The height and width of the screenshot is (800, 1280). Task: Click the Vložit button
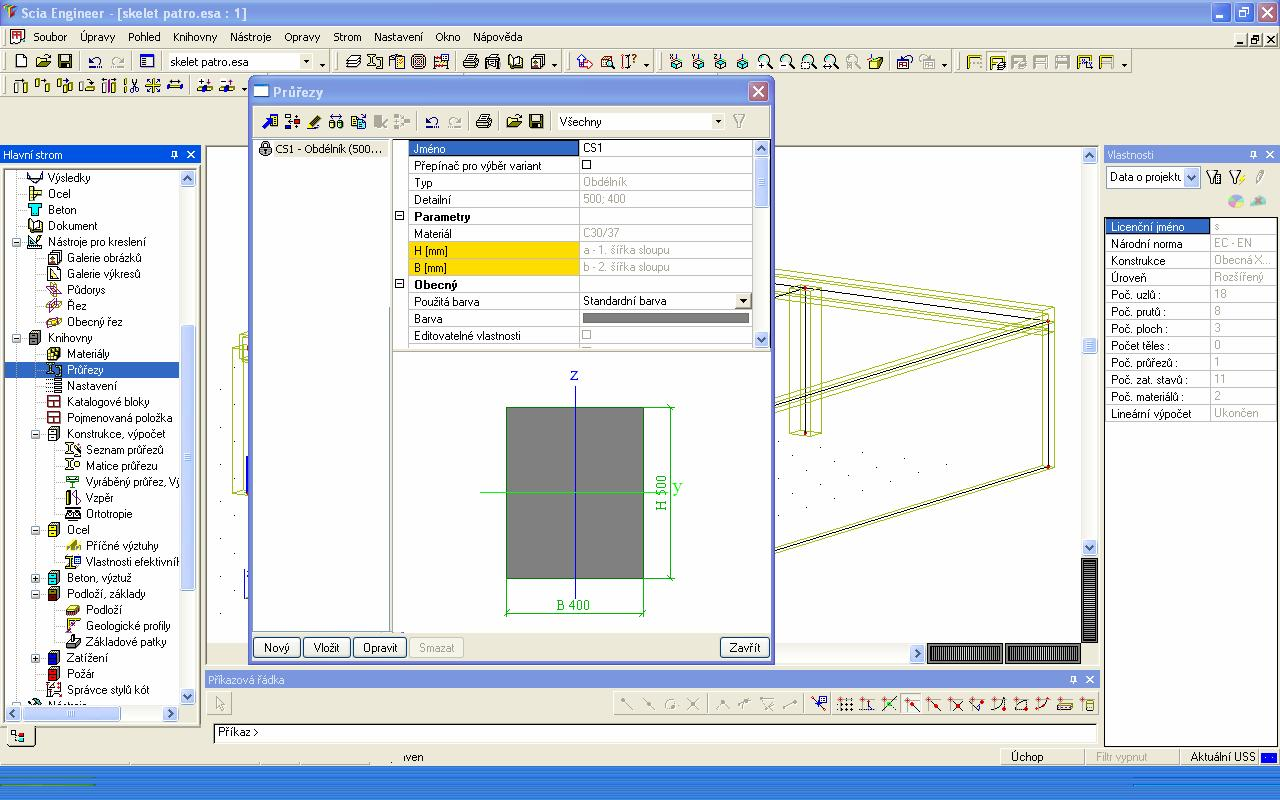click(326, 648)
